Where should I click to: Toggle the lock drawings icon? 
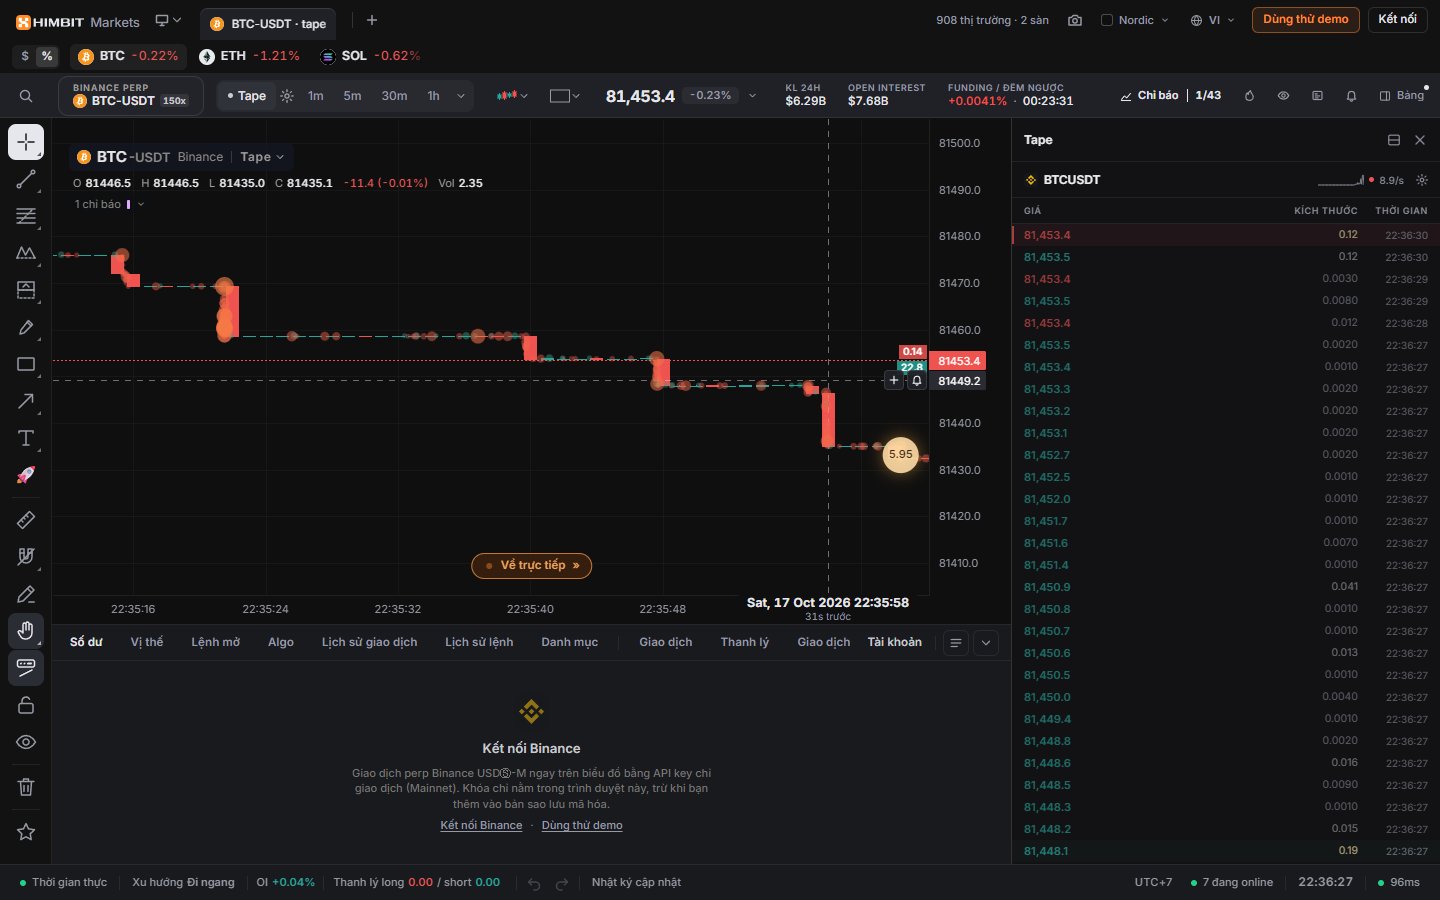click(x=26, y=705)
